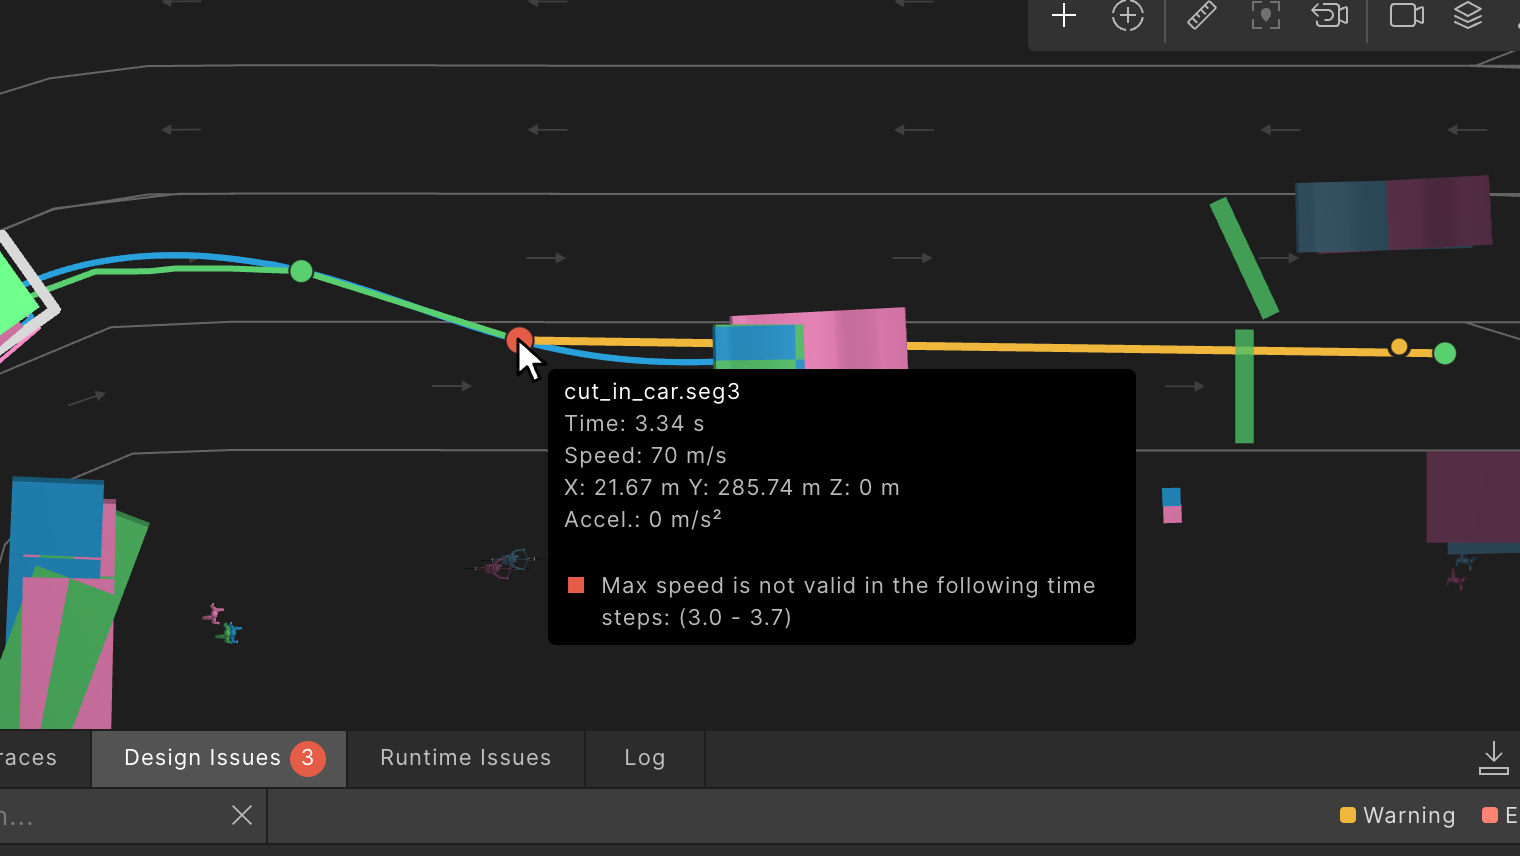This screenshot has width=1520, height=856.
Task: Click the circled plus target icon
Action: pos(1128,15)
